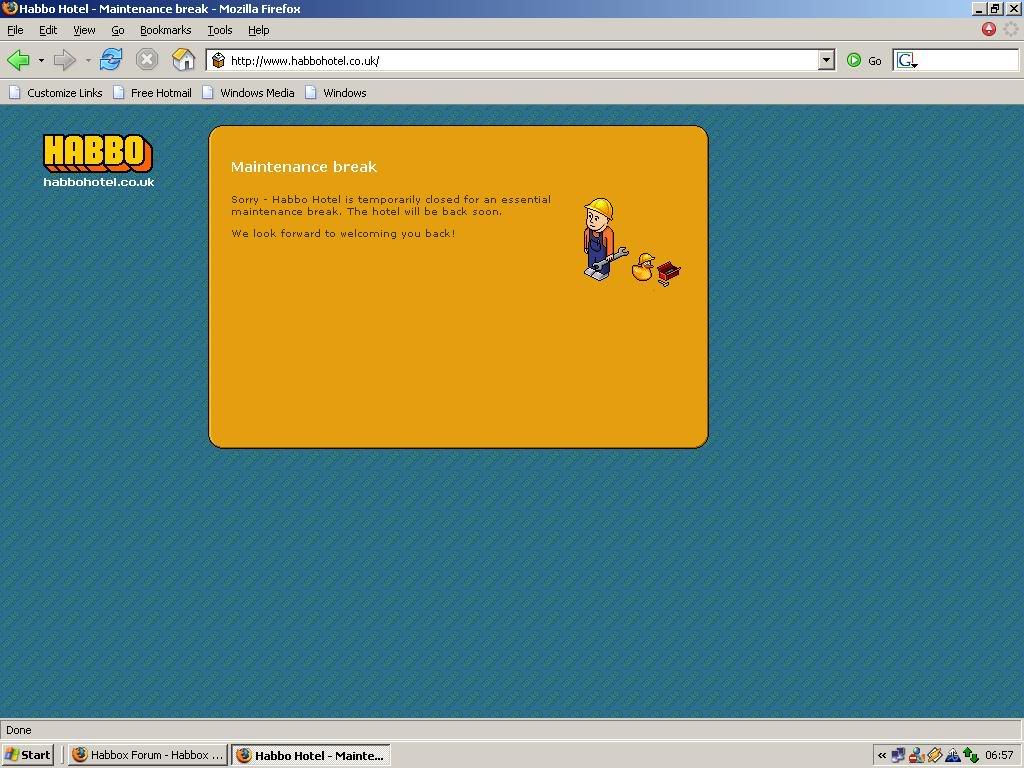The image size is (1024, 768).
Task: Expand the address bar history dropdown
Action: tap(826, 61)
